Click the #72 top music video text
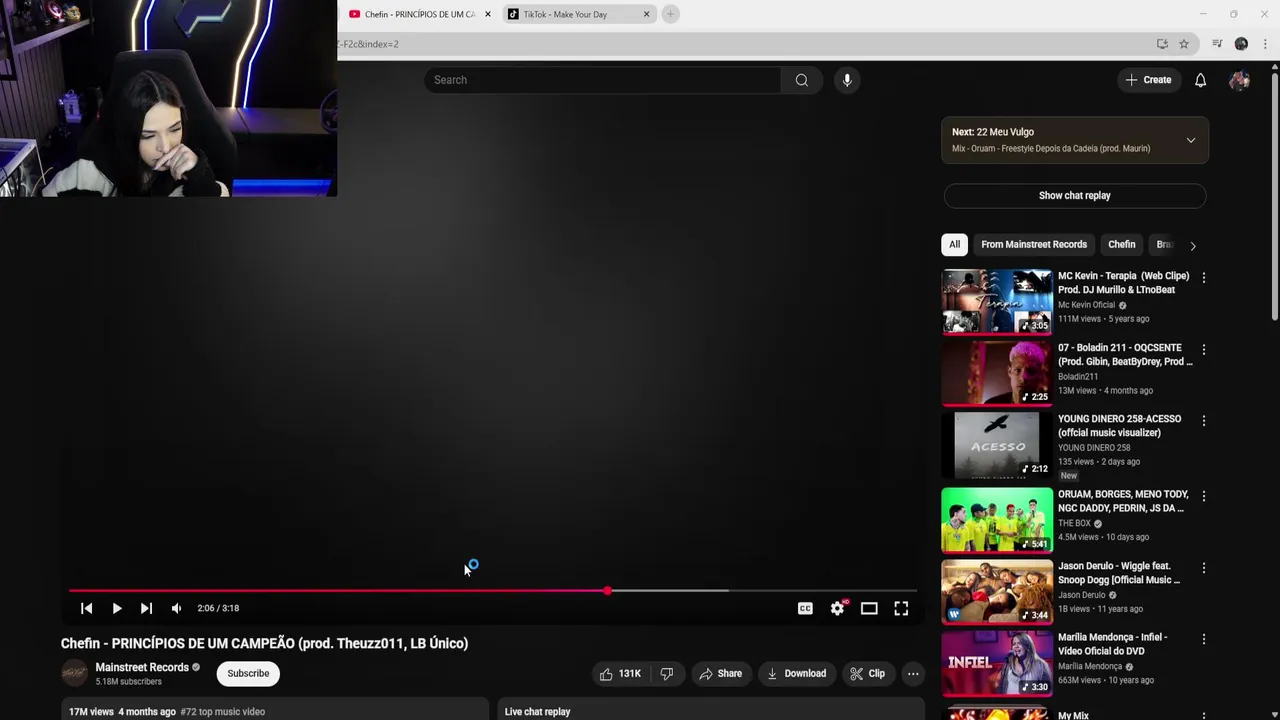 click(223, 712)
